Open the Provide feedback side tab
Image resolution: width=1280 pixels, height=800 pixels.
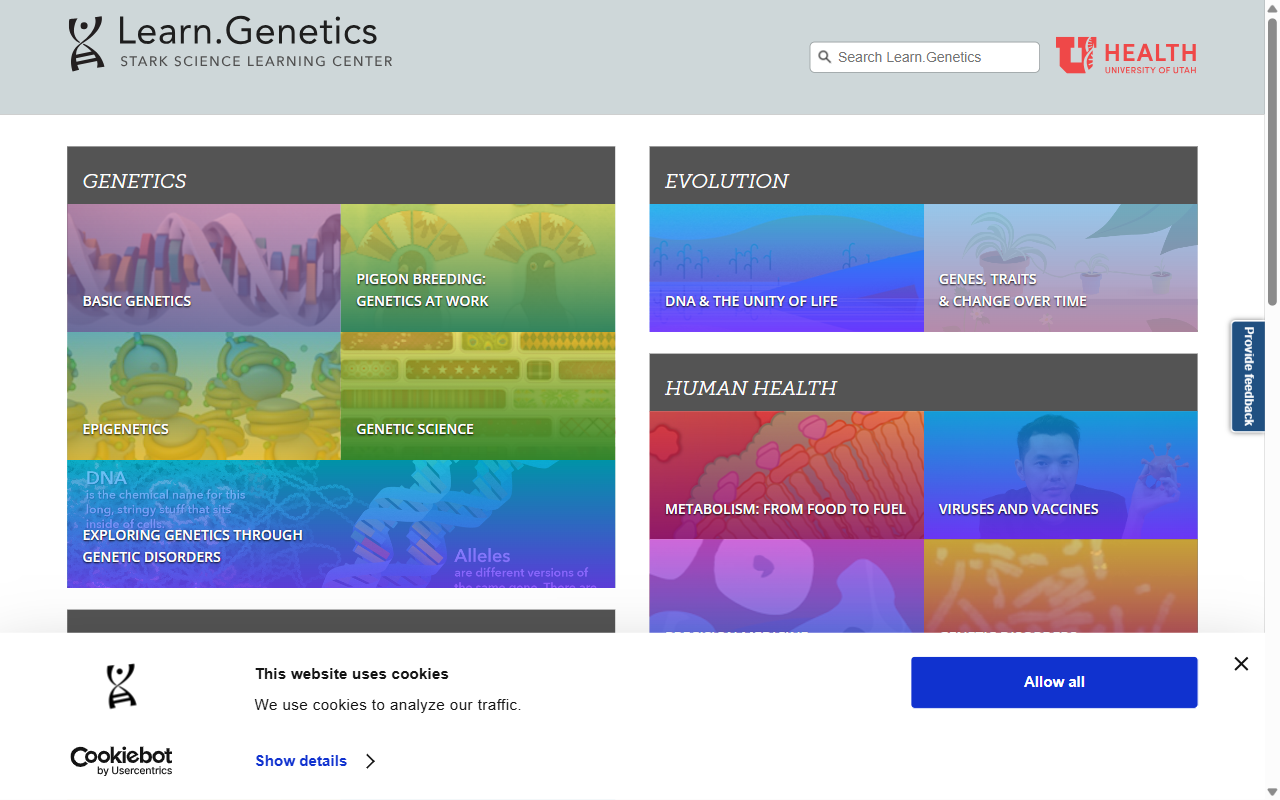[1248, 376]
